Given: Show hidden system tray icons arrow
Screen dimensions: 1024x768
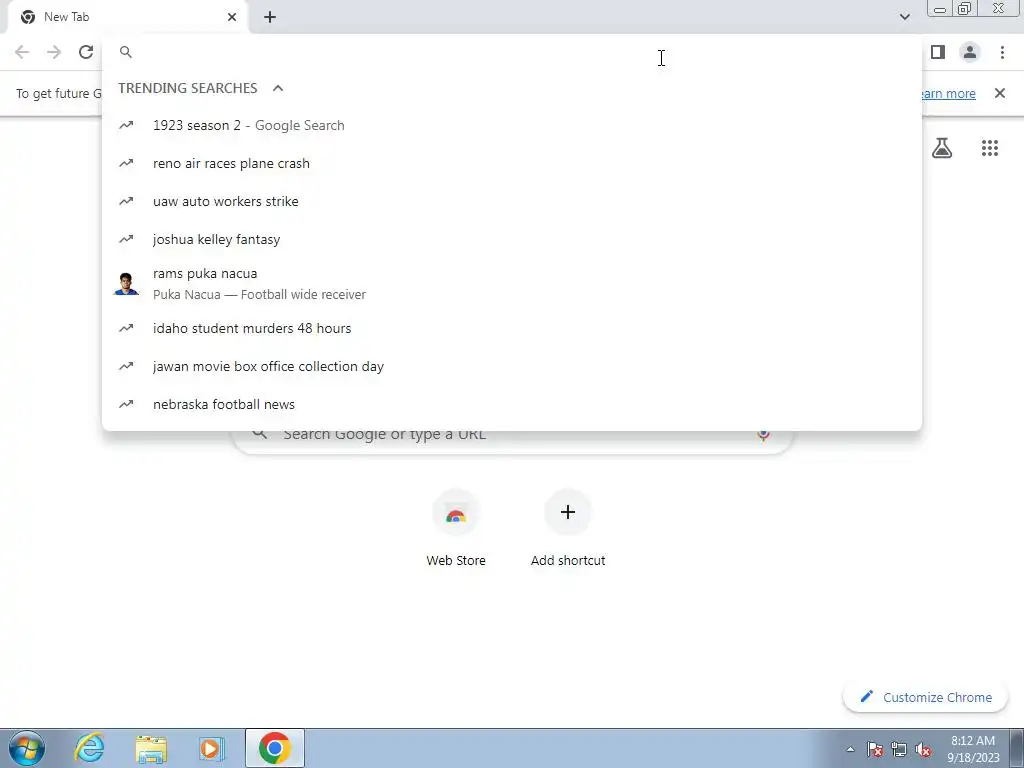Looking at the screenshot, I should [850, 749].
